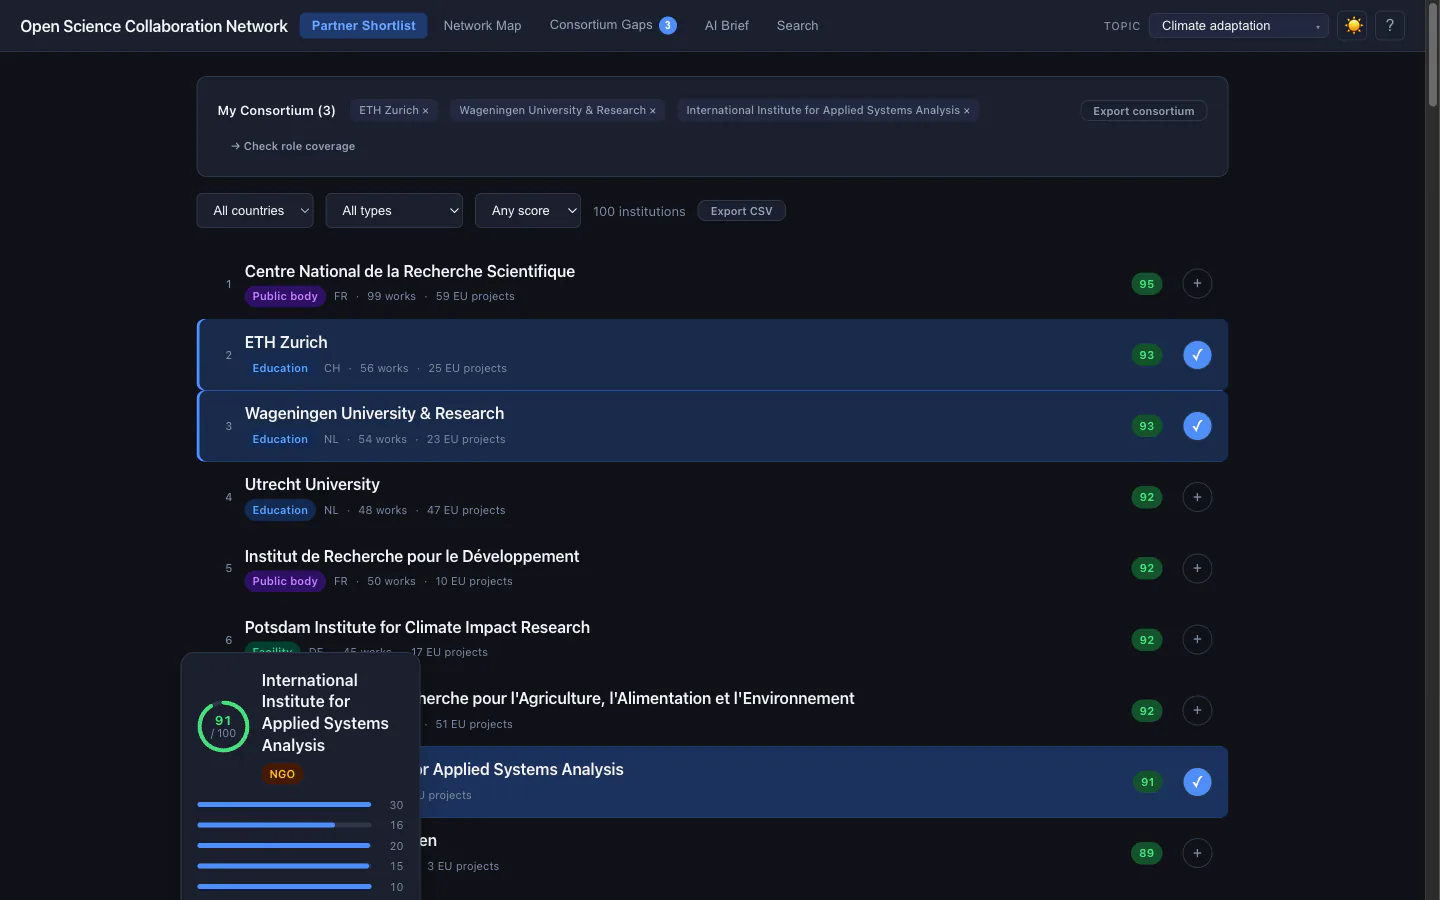1440x900 pixels.
Task: Open the Consortium Gaps tab
Action: click(613, 26)
